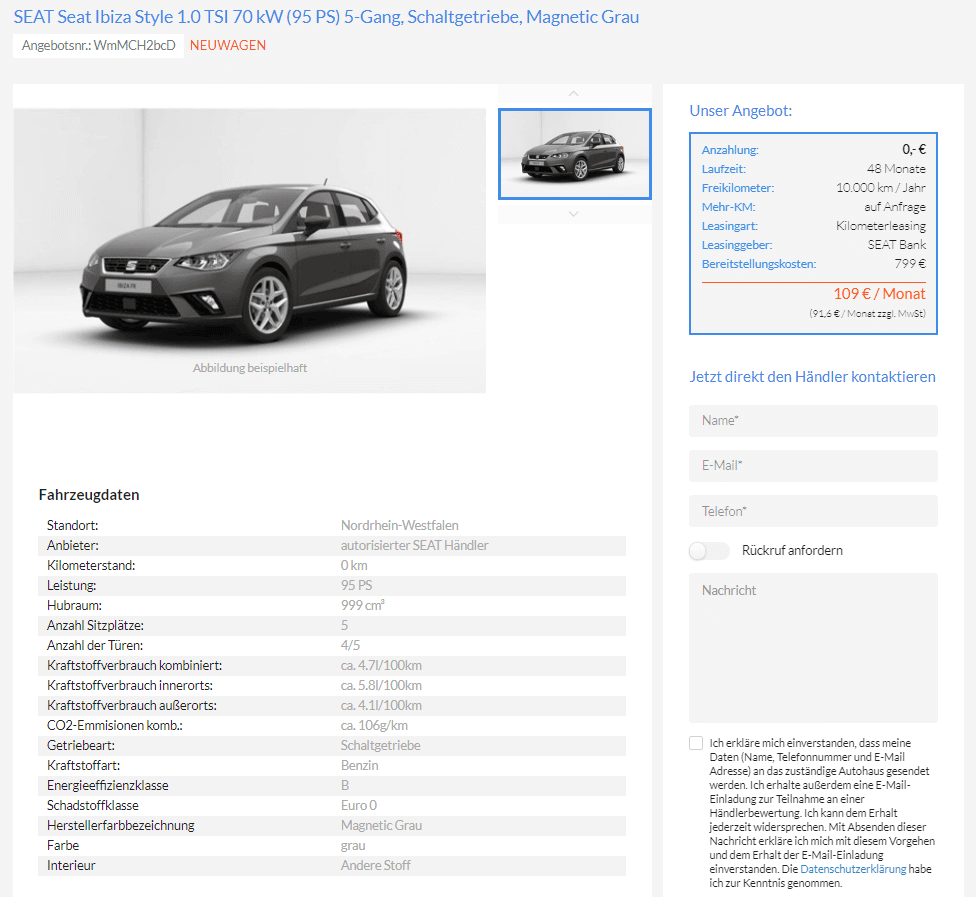
Task: Click the Fahrzeugdaten heading
Action: (89, 495)
